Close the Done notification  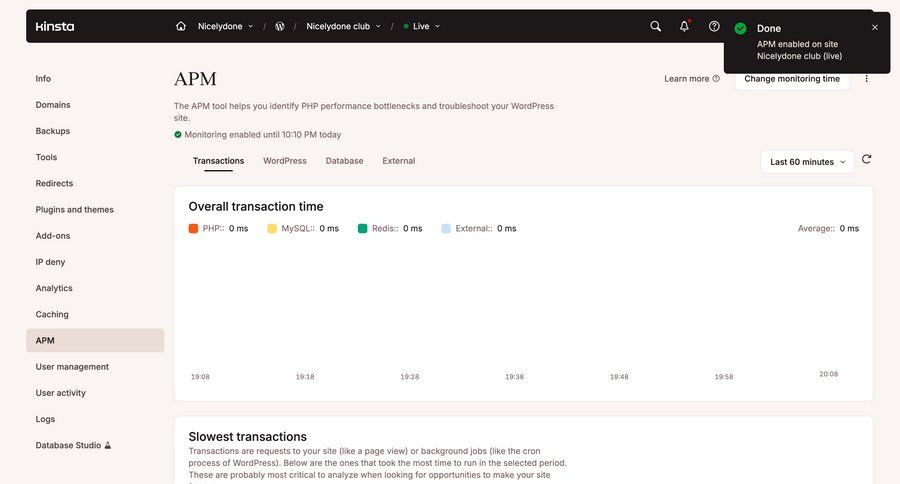point(875,28)
